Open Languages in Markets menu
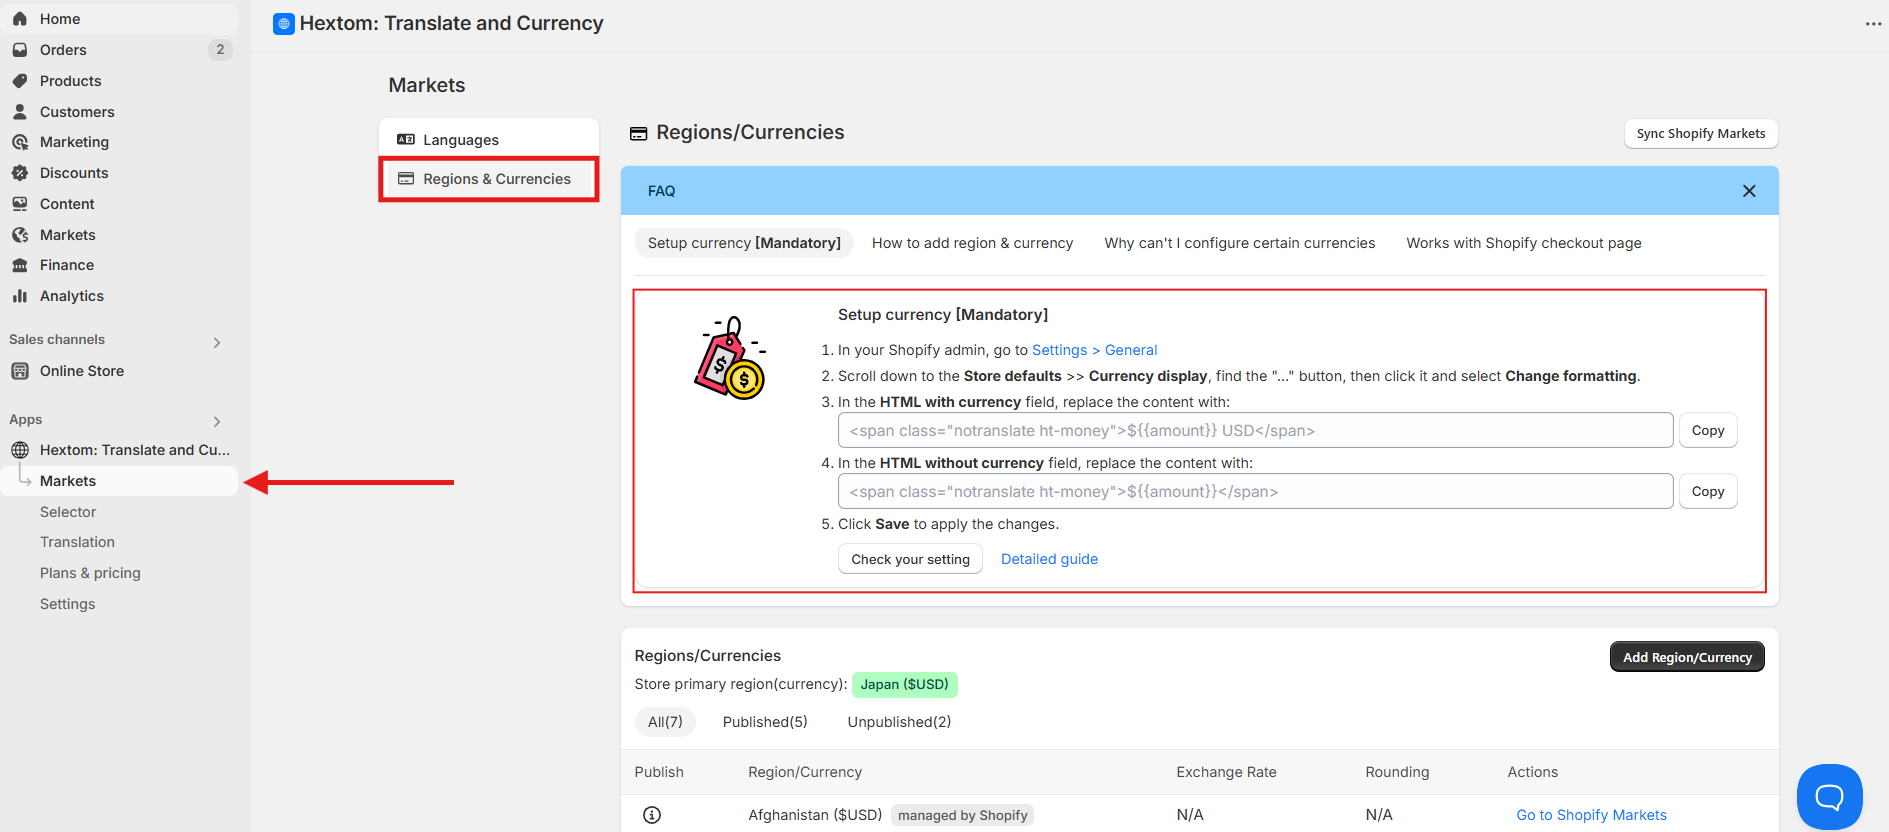This screenshot has width=1889, height=832. pos(489,140)
